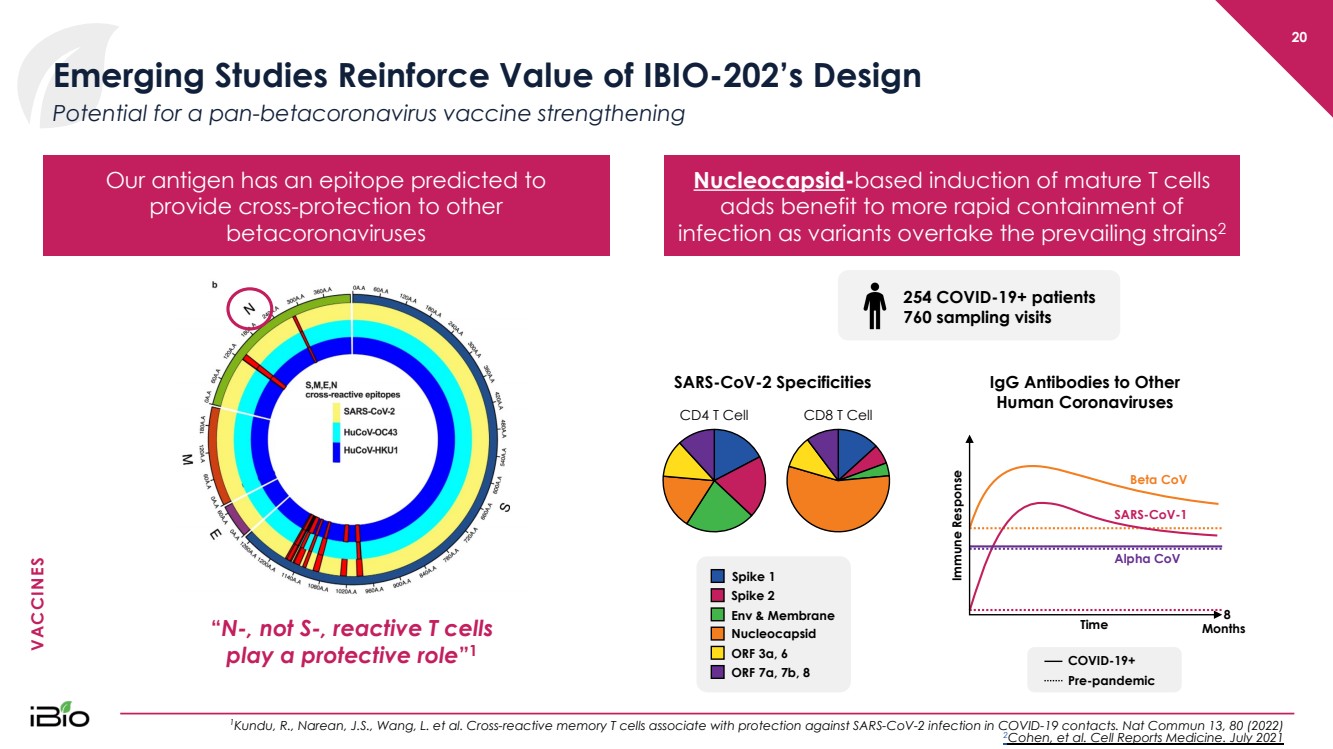
Task: Click the CD4 T Cell pie chart
Action: point(714,481)
